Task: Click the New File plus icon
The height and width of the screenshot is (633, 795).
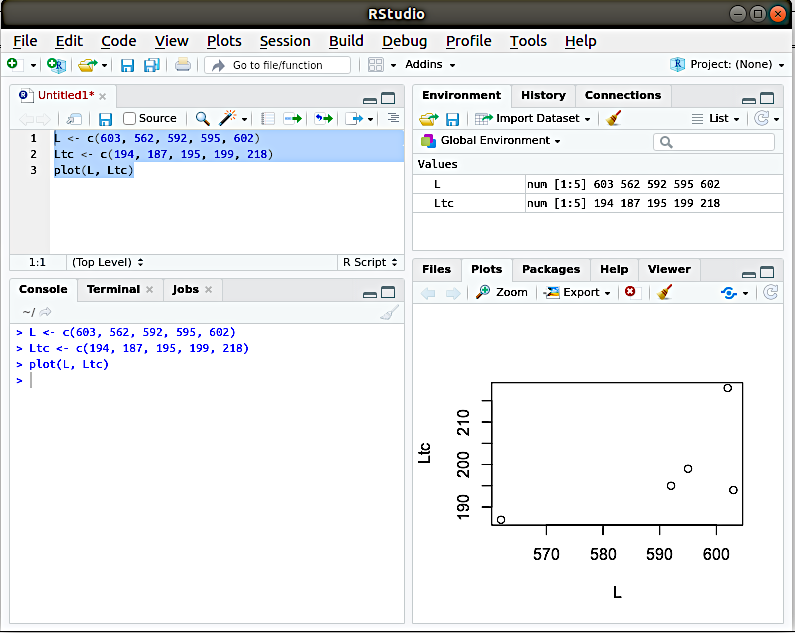Action: [12, 64]
